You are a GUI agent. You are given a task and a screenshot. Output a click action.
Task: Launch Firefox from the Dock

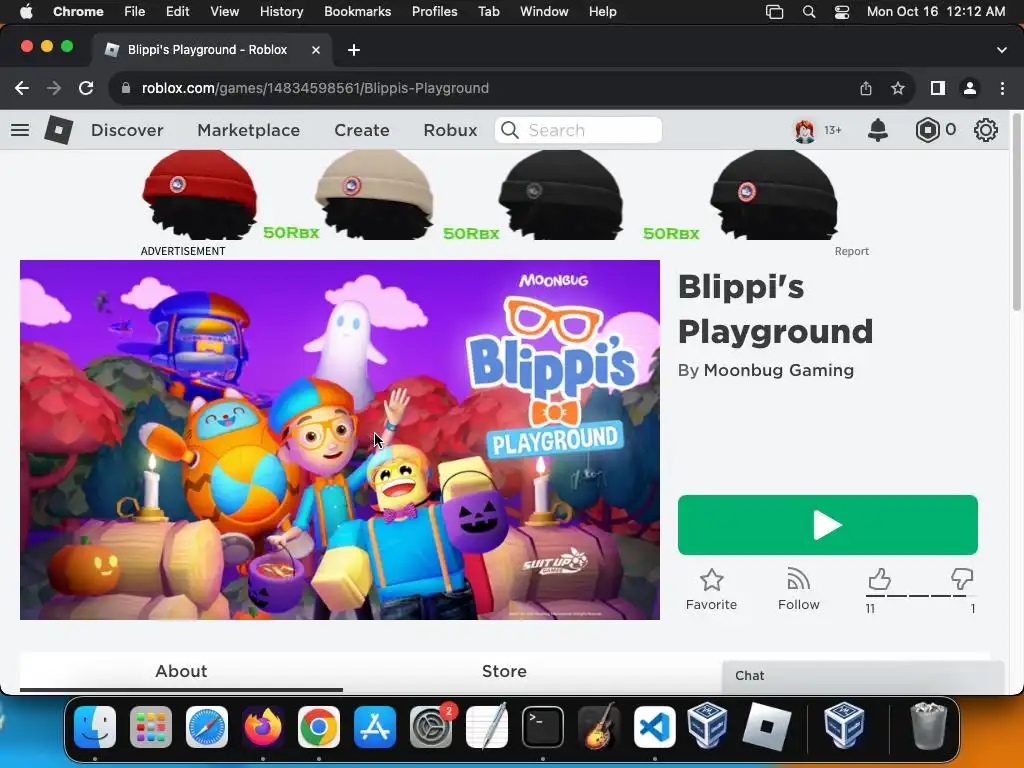tap(263, 727)
